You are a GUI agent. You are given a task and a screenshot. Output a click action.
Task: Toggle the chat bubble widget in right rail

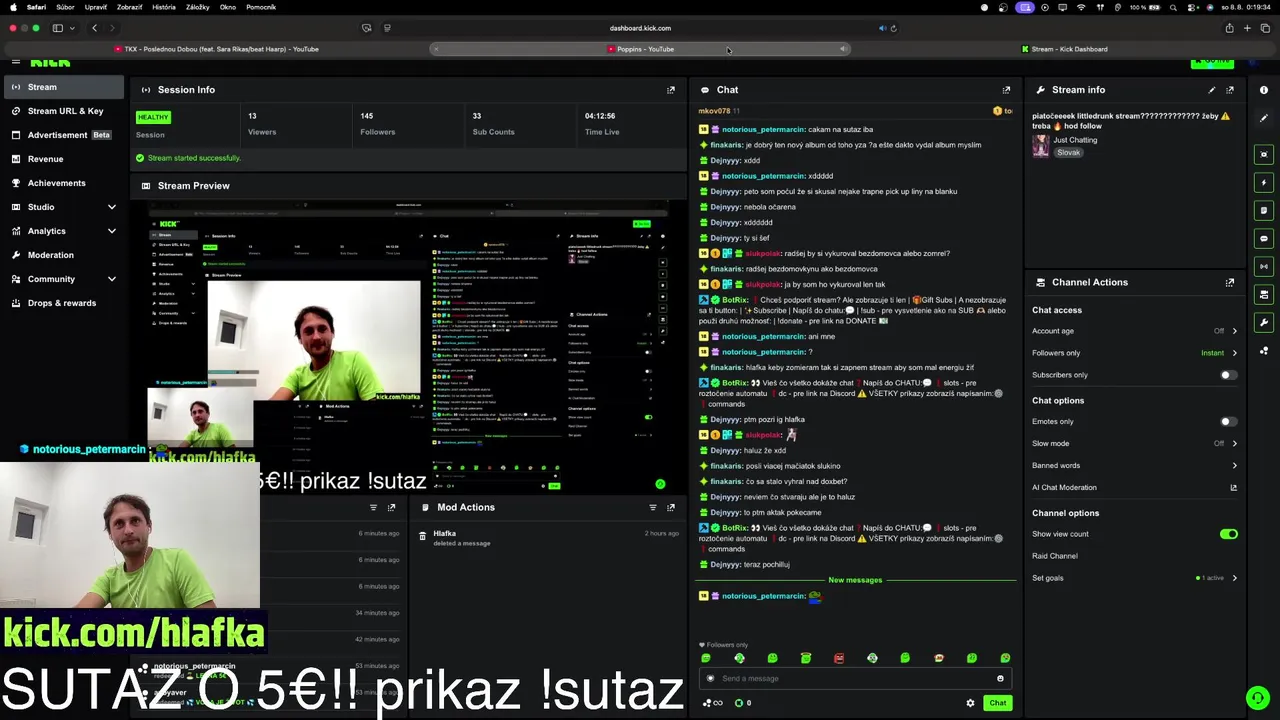pos(1264,239)
